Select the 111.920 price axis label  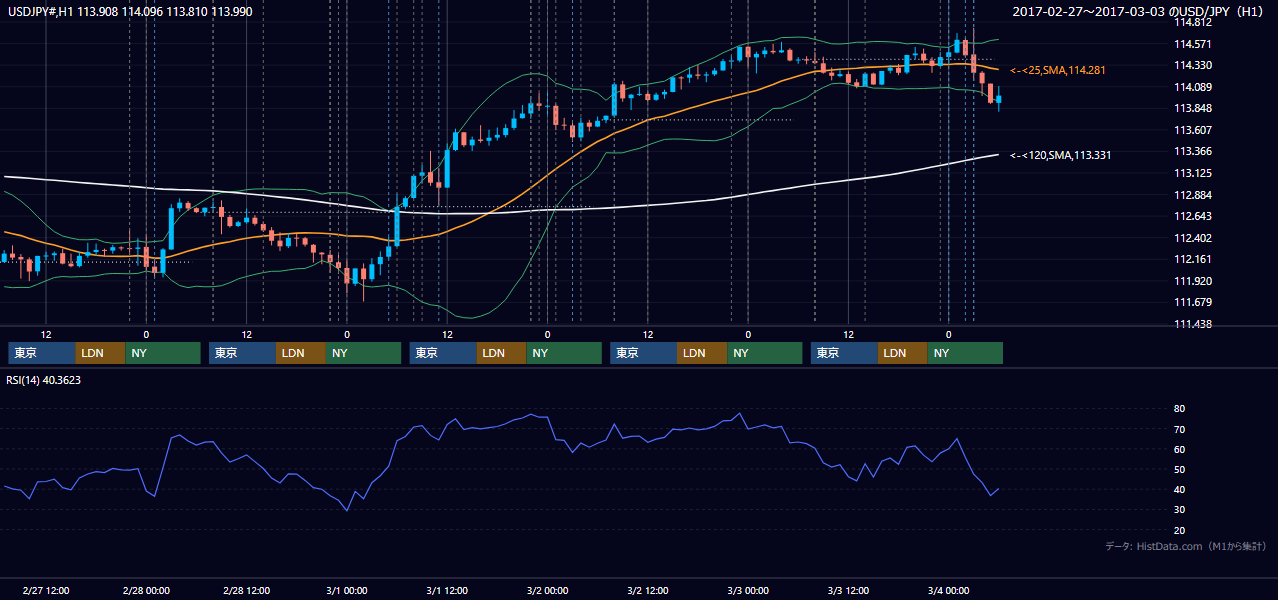[x=1192, y=281]
